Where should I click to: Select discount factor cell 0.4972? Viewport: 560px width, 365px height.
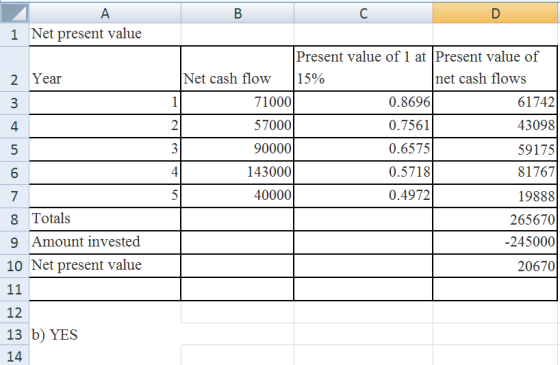tap(363, 196)
